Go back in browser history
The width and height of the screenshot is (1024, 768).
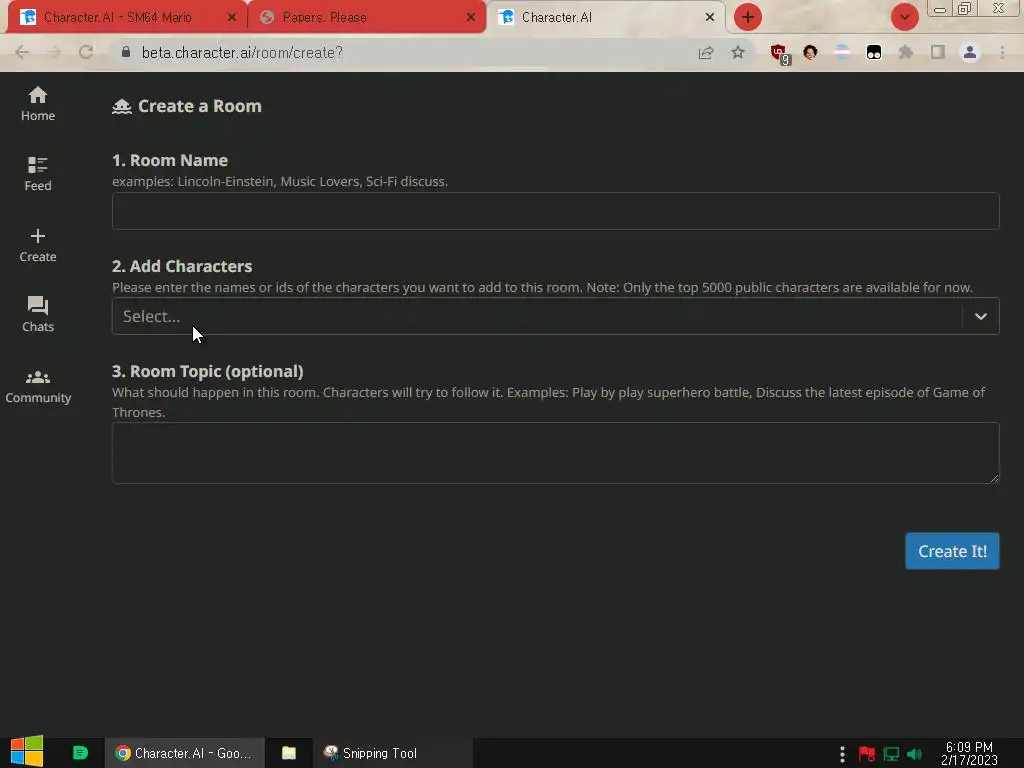click(22, 52)
